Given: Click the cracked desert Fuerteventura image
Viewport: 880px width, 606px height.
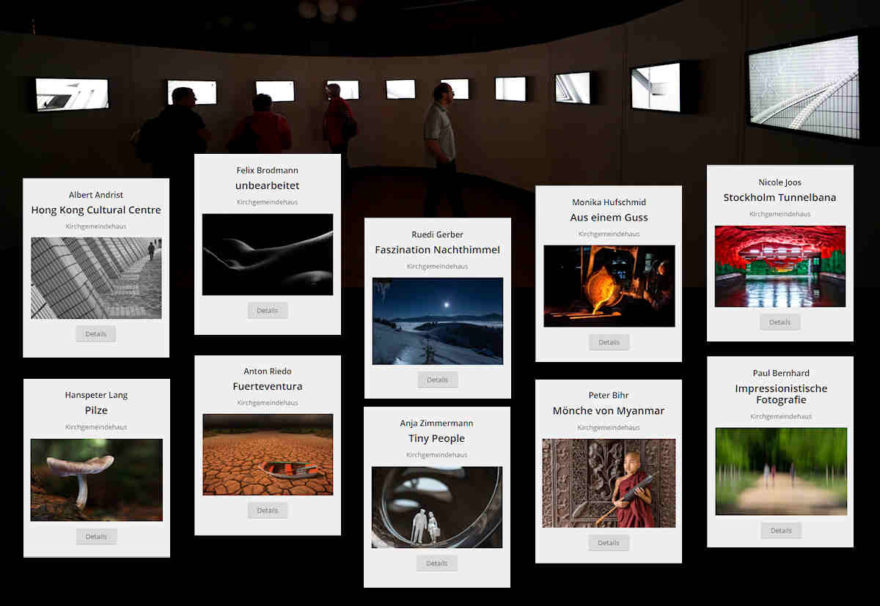Looking at the screenshot, I should tap(267, 454).
